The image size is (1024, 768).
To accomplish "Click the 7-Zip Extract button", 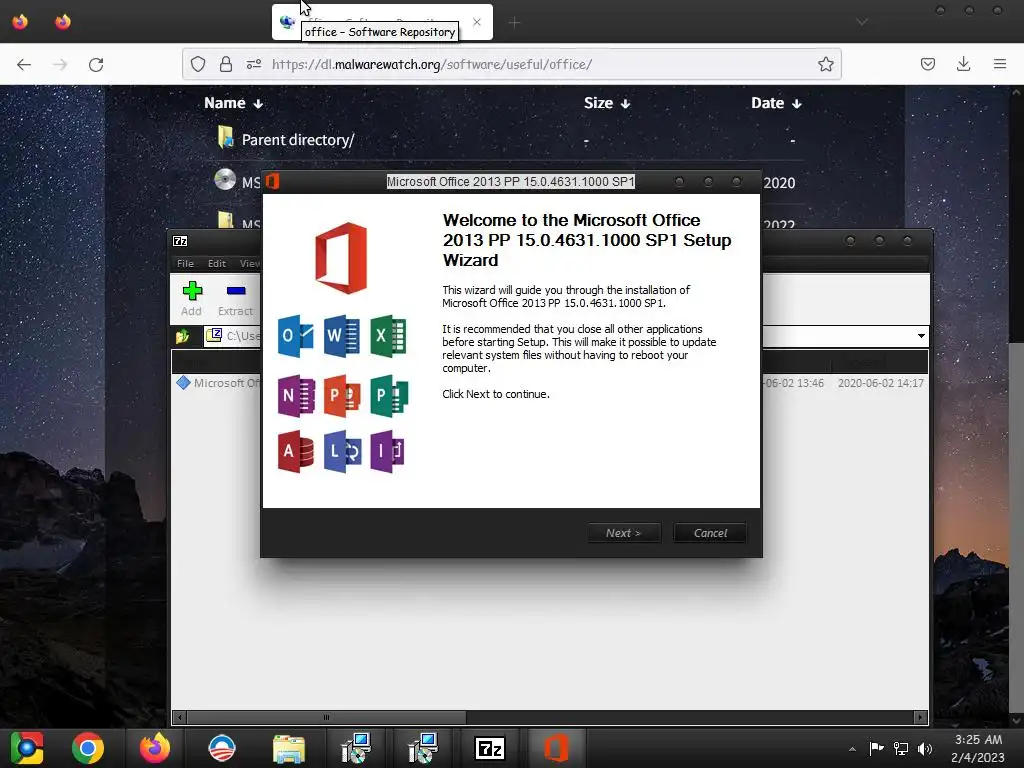I will (236, 298).
